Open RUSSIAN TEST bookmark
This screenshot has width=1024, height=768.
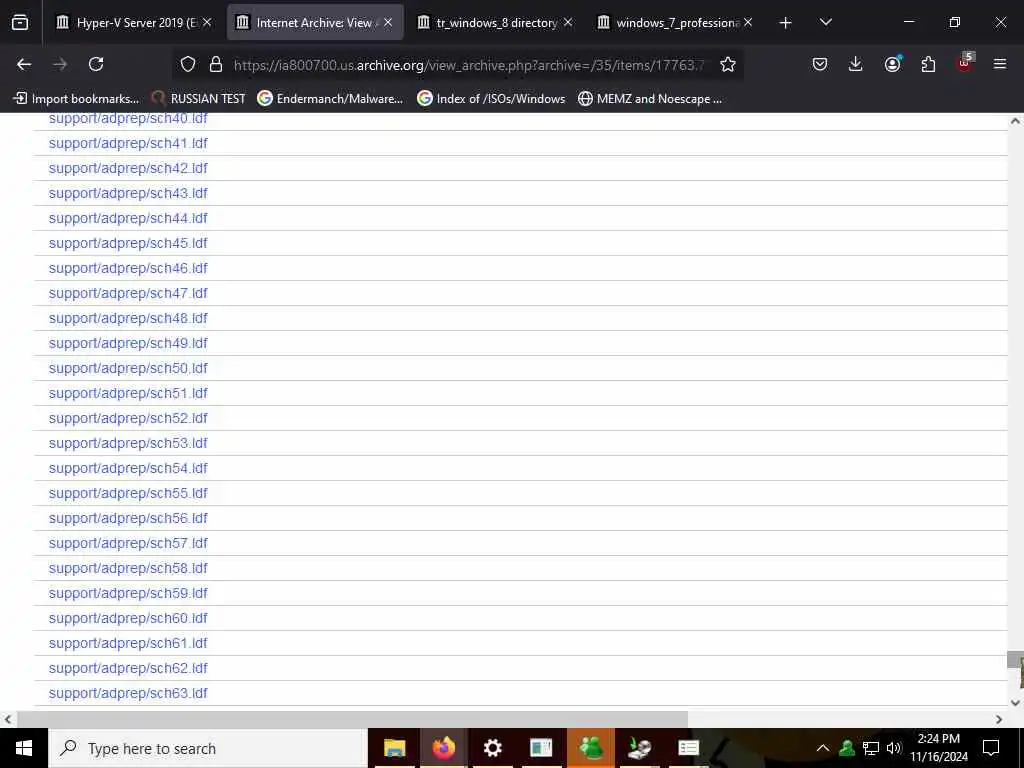199,99
